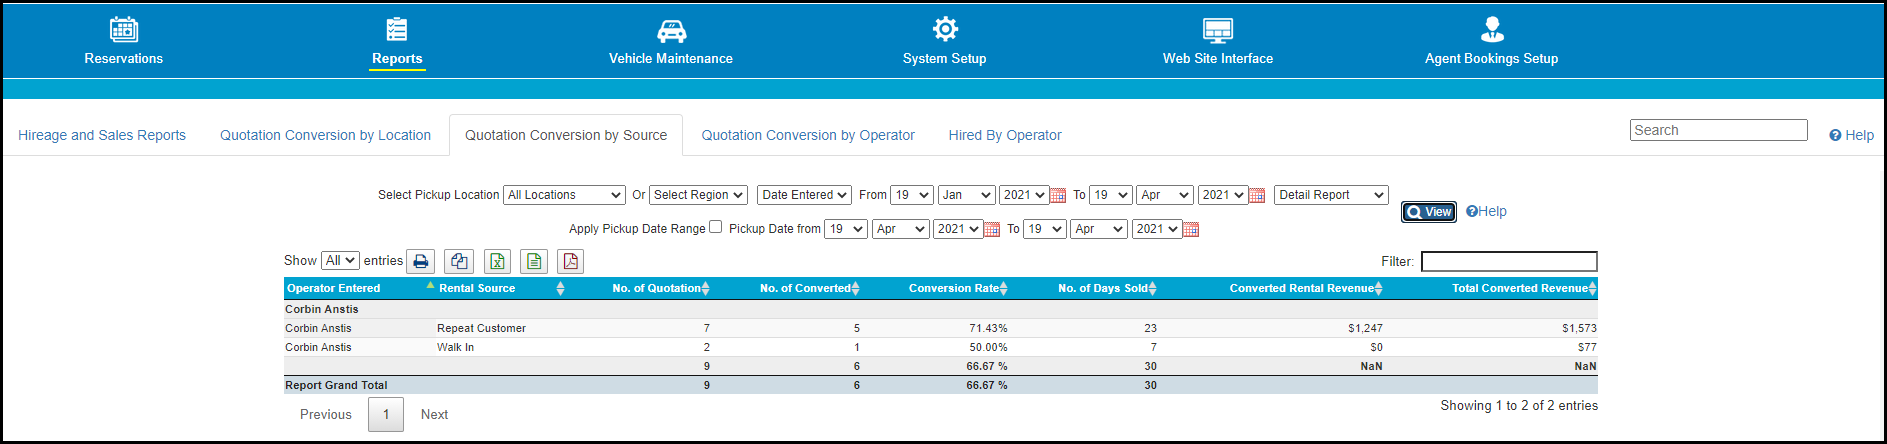Sort by Rental Source arrows

pyautogui.click(x=560, y=288)
